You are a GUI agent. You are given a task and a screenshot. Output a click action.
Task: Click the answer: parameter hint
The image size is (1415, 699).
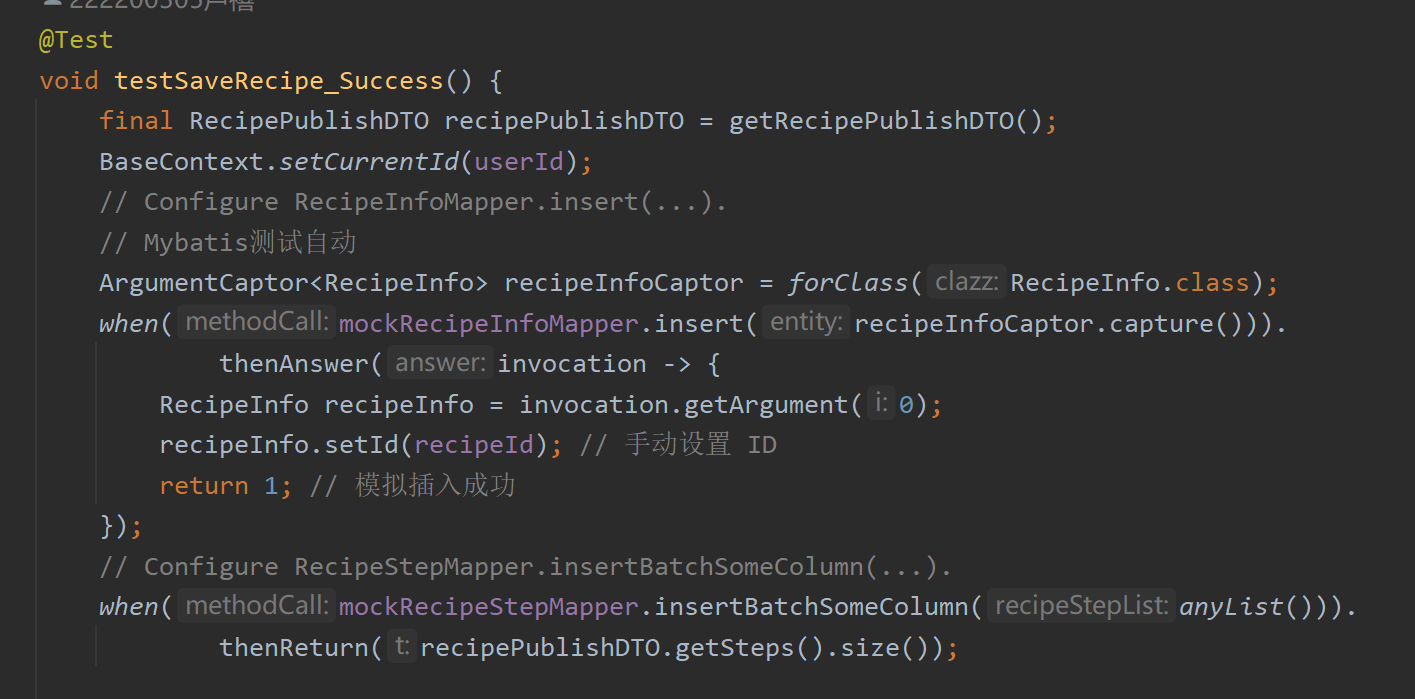(441, 363)
